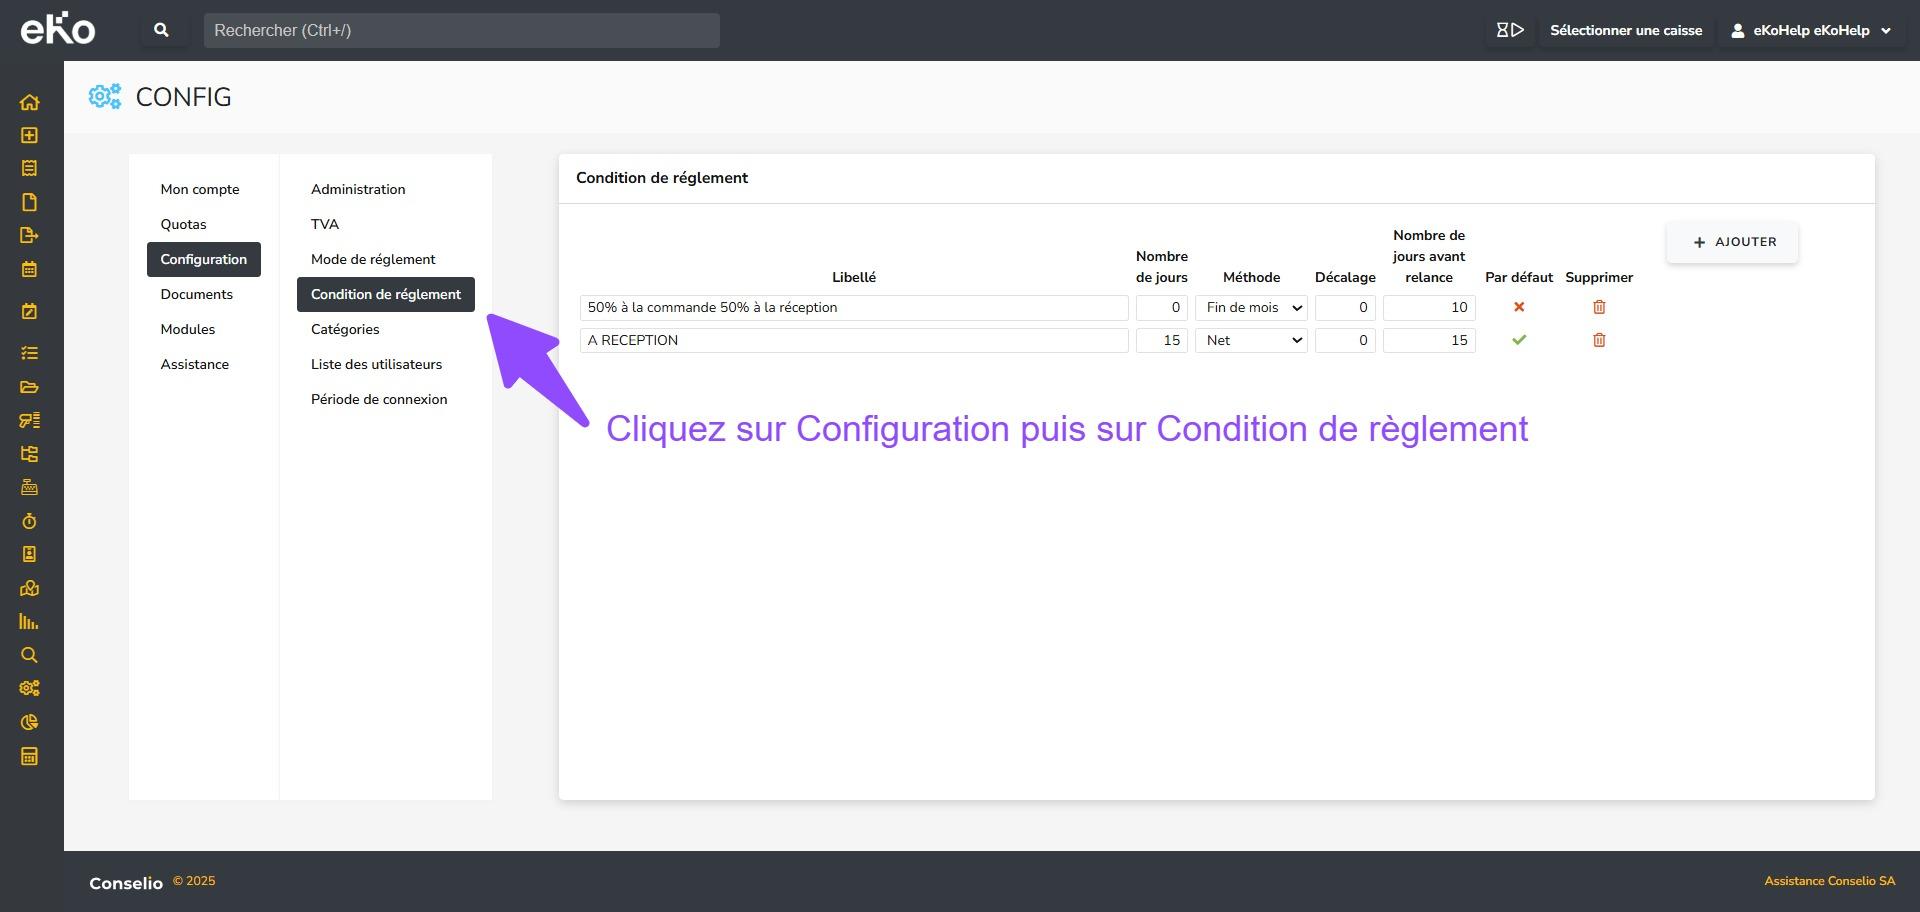This screenshot has width=1920, height=912.
Task: Click the gears settings icon in sidebar
Action: point(29,688)
